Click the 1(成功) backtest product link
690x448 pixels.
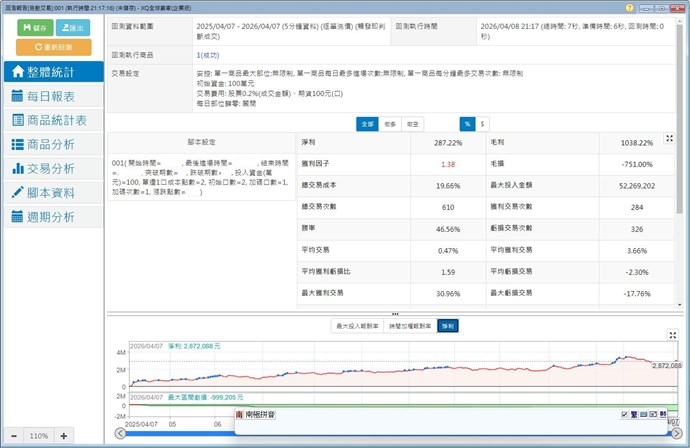coord(210,55)
